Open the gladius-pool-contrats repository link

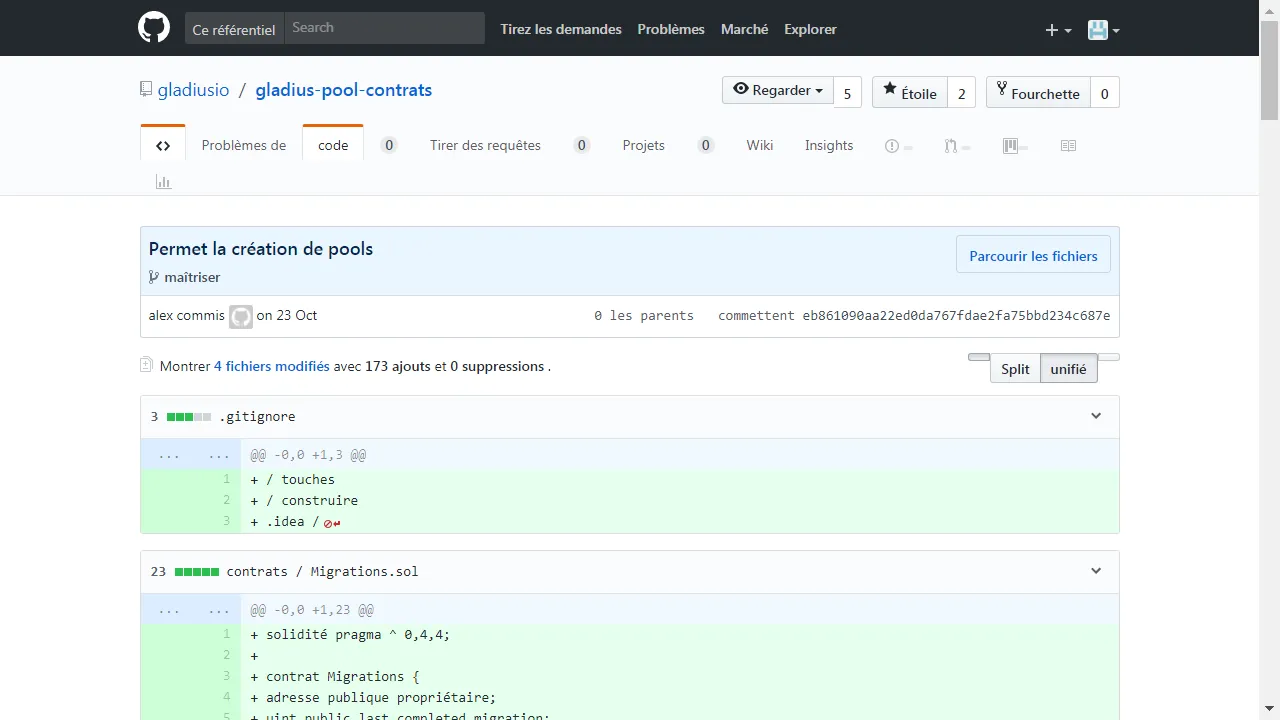pos(344,90)
